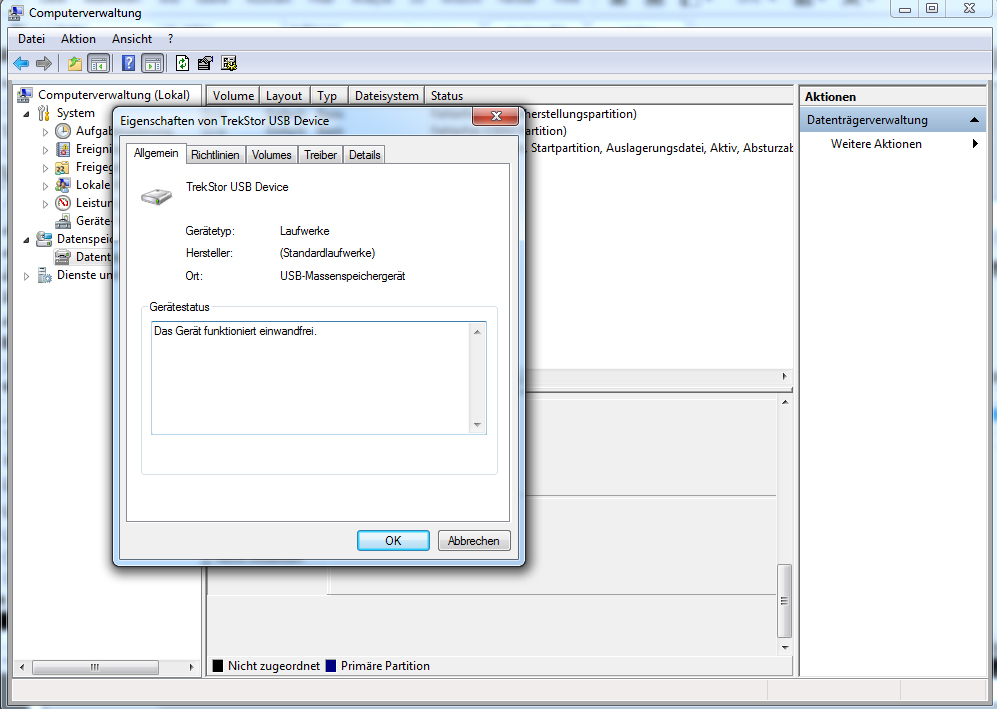Image resolution: width=997 pixels, height=709 pixels.
Task: Toggle the show/hide action pane icon
Action: (153, 63)
